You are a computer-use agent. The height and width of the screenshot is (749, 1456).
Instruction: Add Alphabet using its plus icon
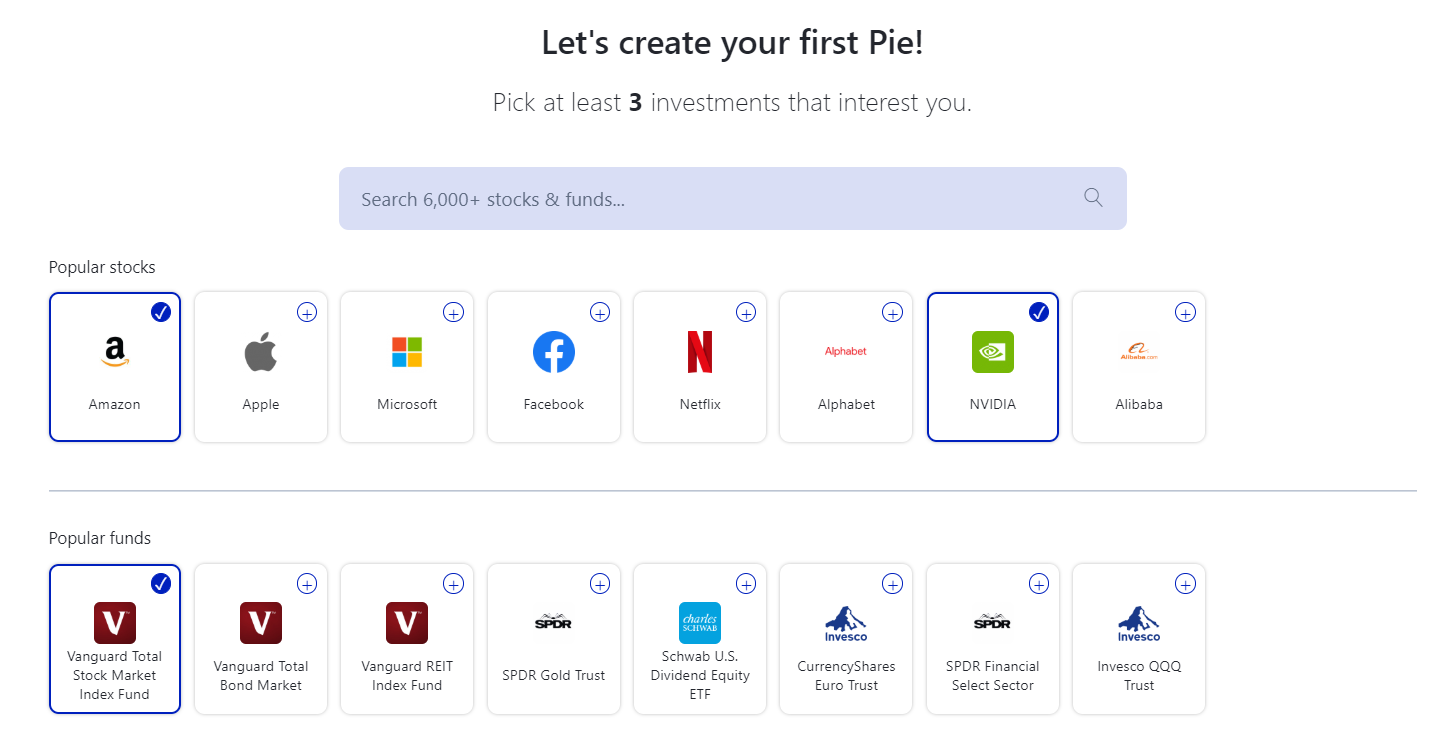coord(893,312)
